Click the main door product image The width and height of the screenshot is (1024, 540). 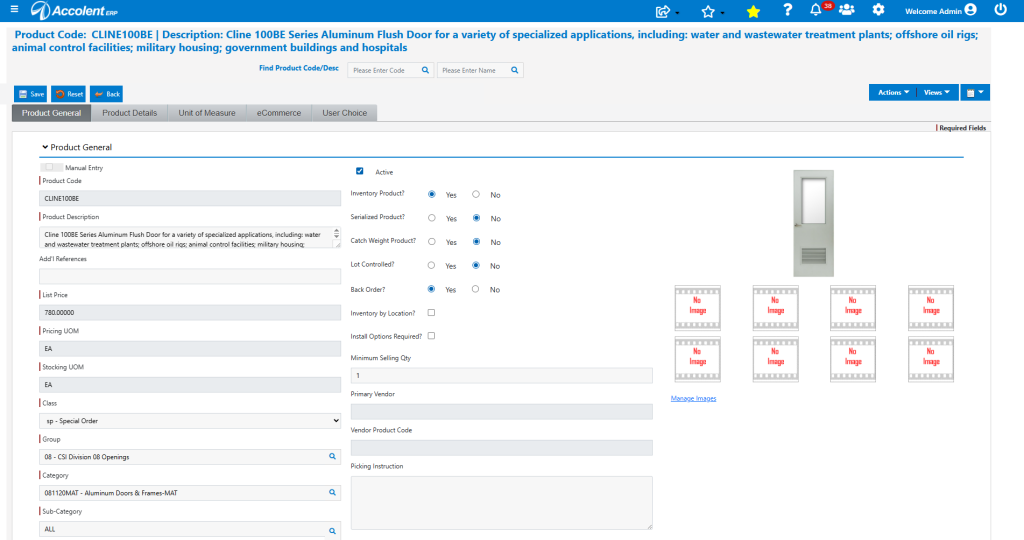(x=813, y=223)
